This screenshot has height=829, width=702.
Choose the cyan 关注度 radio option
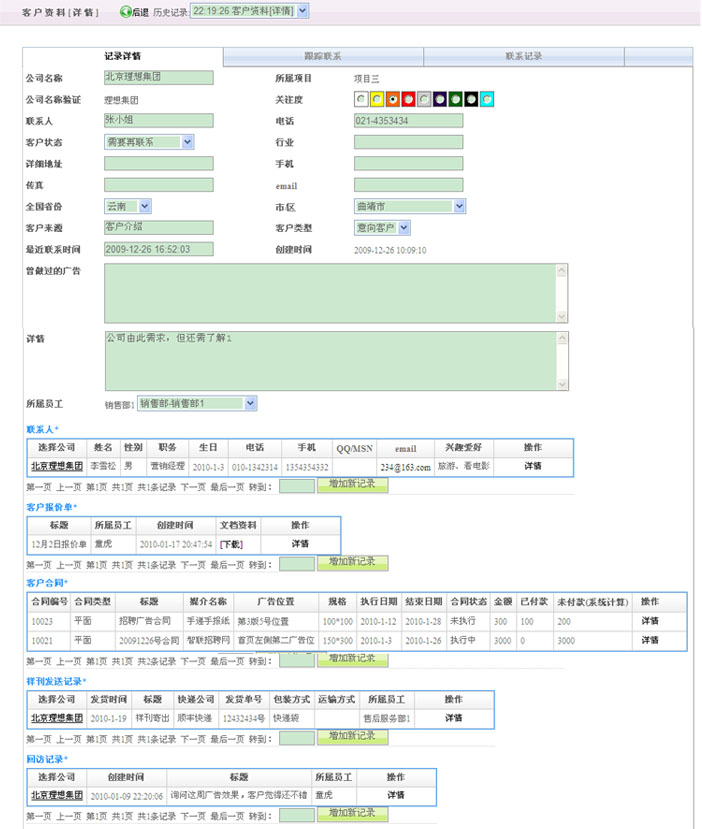[x=487, y=99]
